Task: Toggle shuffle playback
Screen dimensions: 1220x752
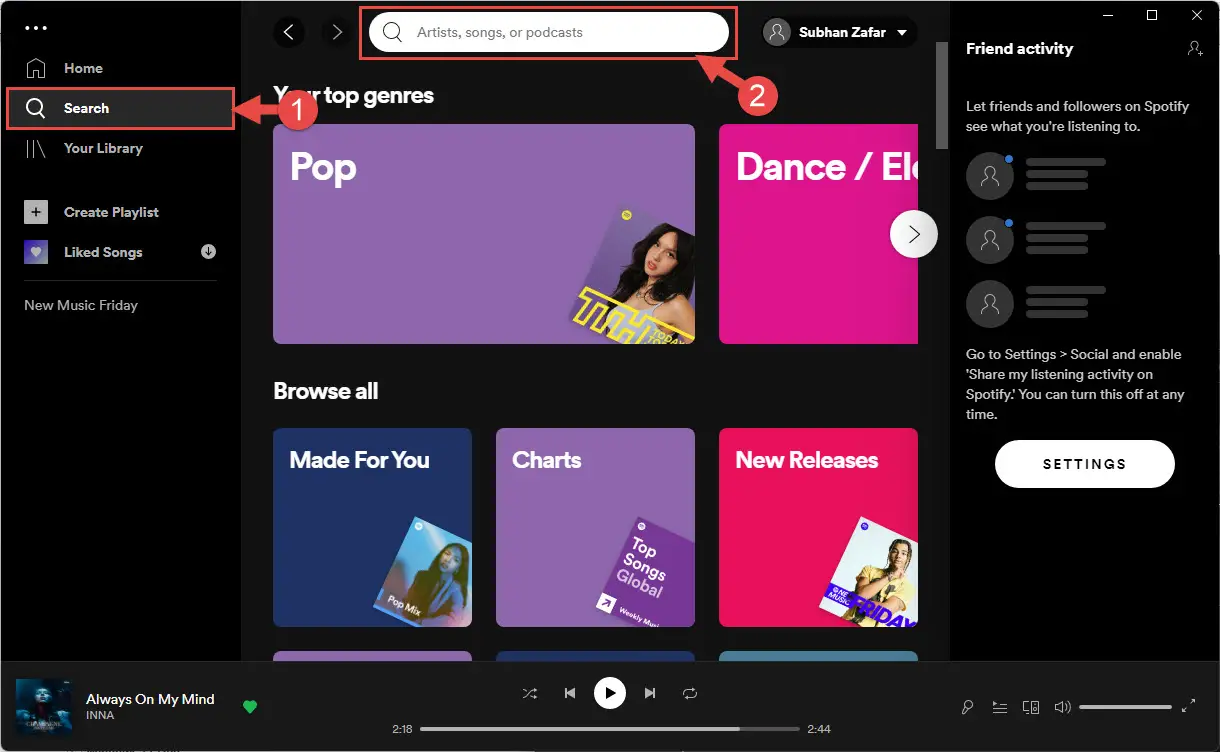Action: tap(530, 693)
